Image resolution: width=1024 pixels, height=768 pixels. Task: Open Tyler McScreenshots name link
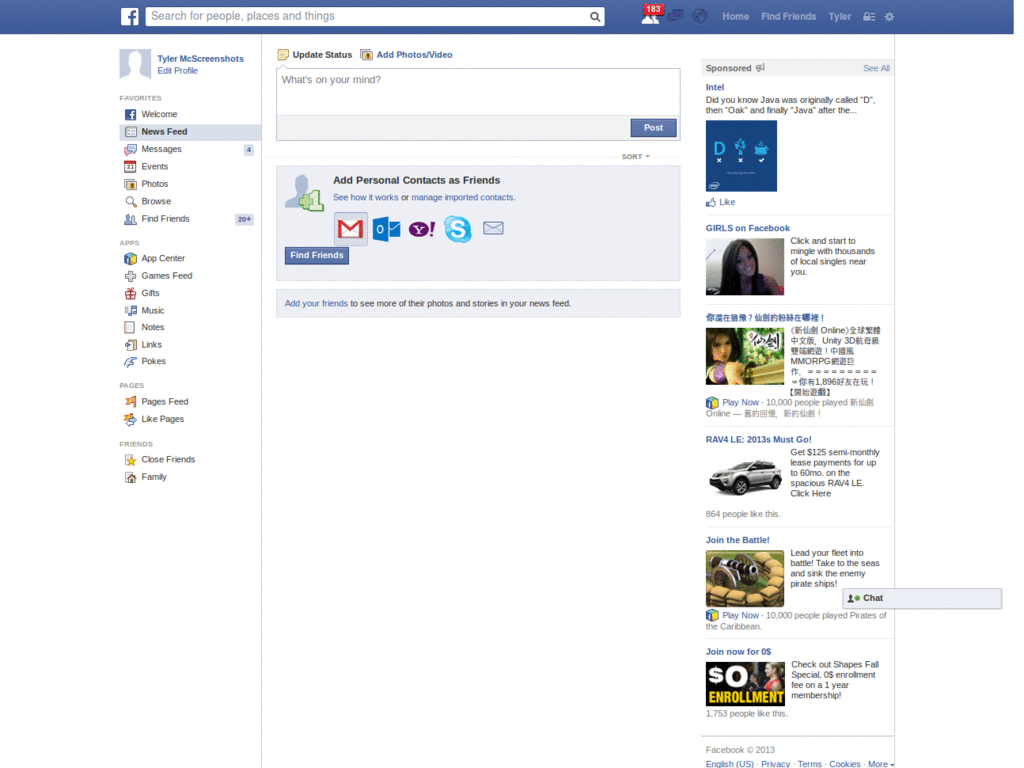(200, 59)
